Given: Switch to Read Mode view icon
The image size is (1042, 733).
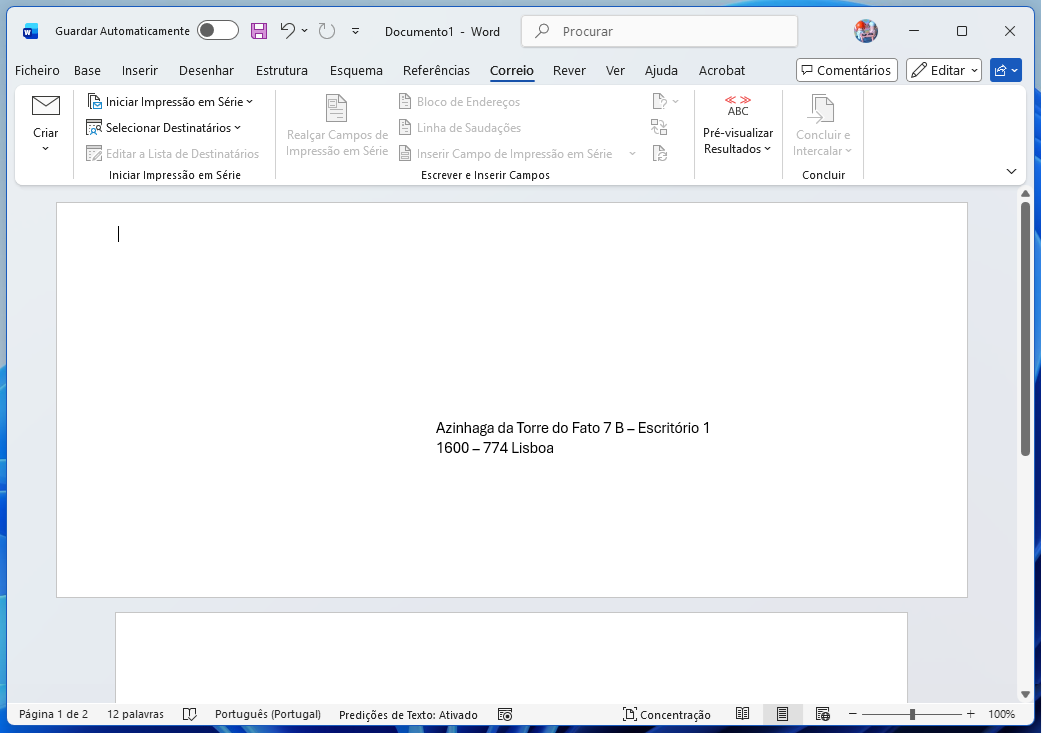Looking at the screenshot, I should point(742,714).
